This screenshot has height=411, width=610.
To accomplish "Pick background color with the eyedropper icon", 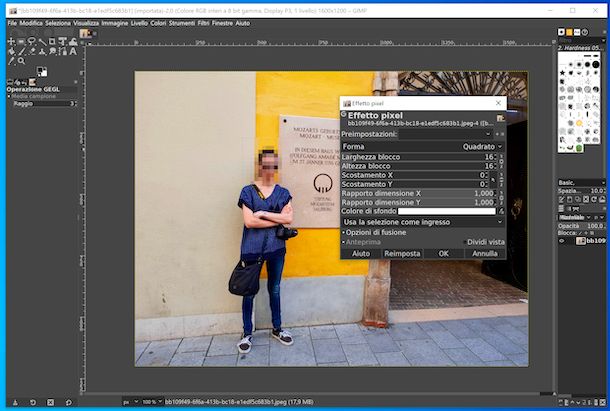I will pyautogui.click(x=501, y=211).
